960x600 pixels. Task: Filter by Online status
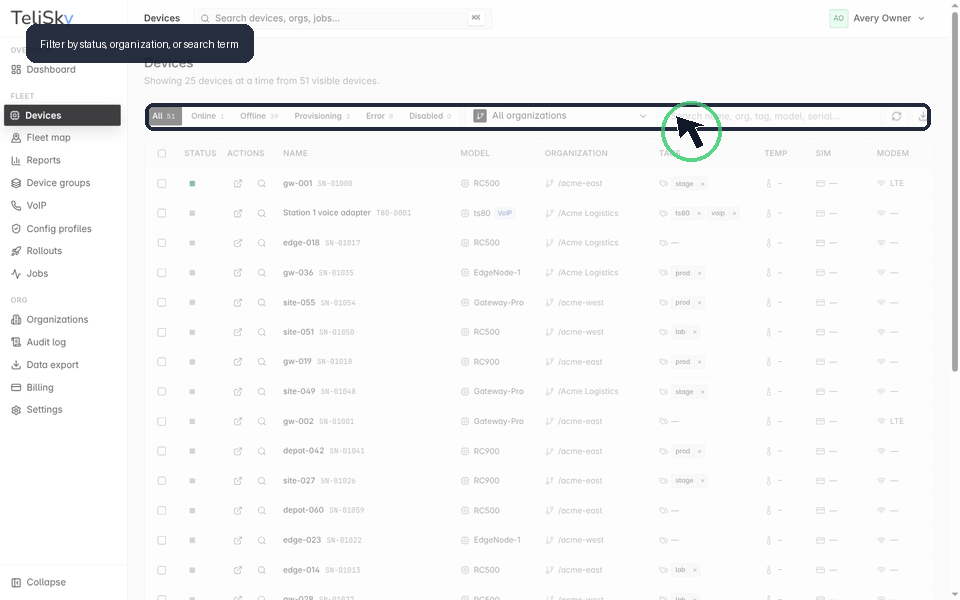[207, 116]
